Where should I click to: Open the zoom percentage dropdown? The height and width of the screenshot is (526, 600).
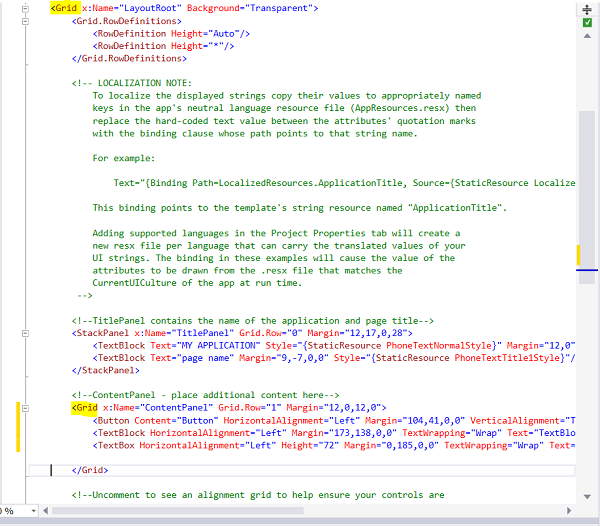tap(34, 511)
